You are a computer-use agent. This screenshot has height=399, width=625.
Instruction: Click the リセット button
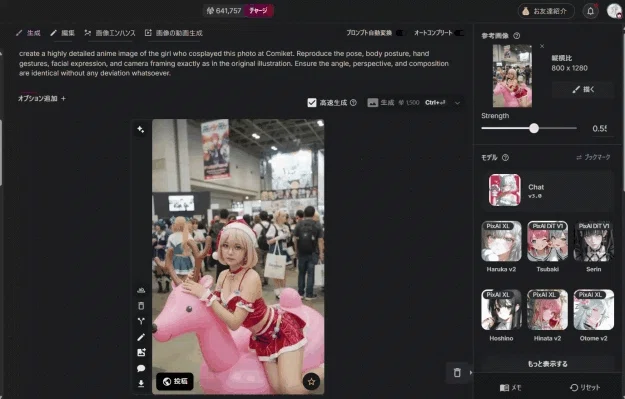(x=585, y=387)
